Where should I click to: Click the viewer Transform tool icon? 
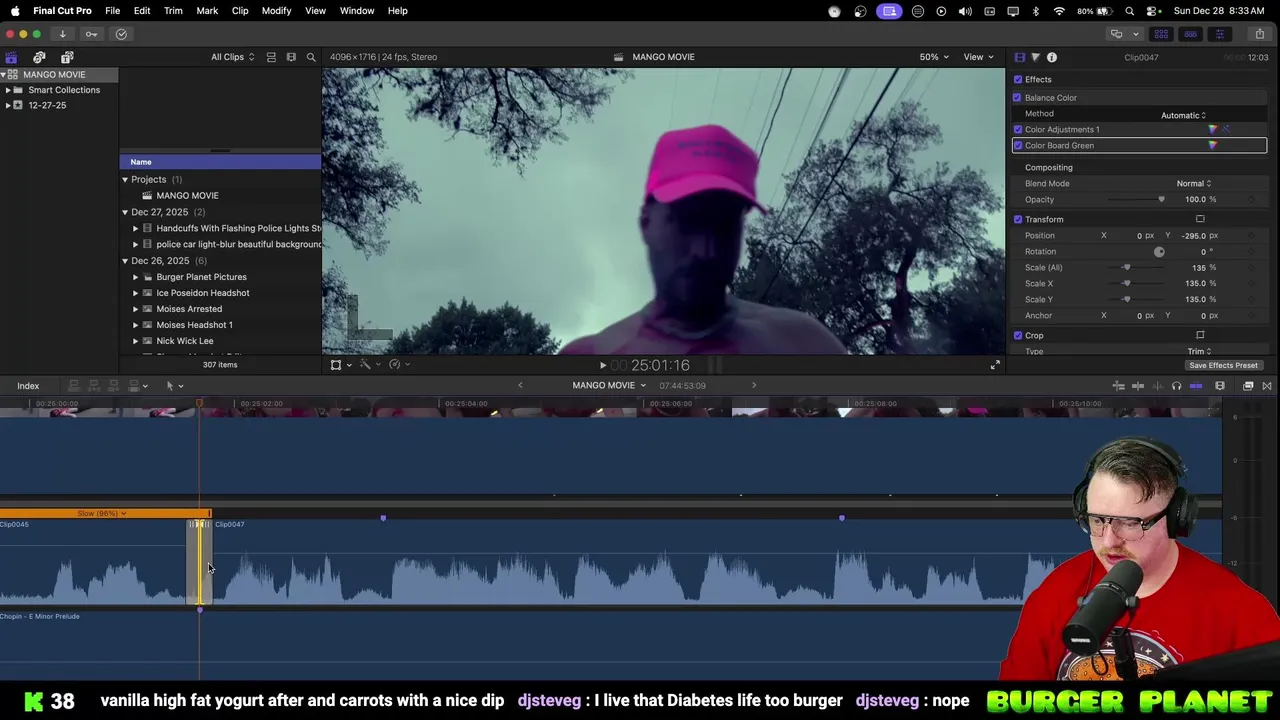pyautogui.click(x=336, y=365)
